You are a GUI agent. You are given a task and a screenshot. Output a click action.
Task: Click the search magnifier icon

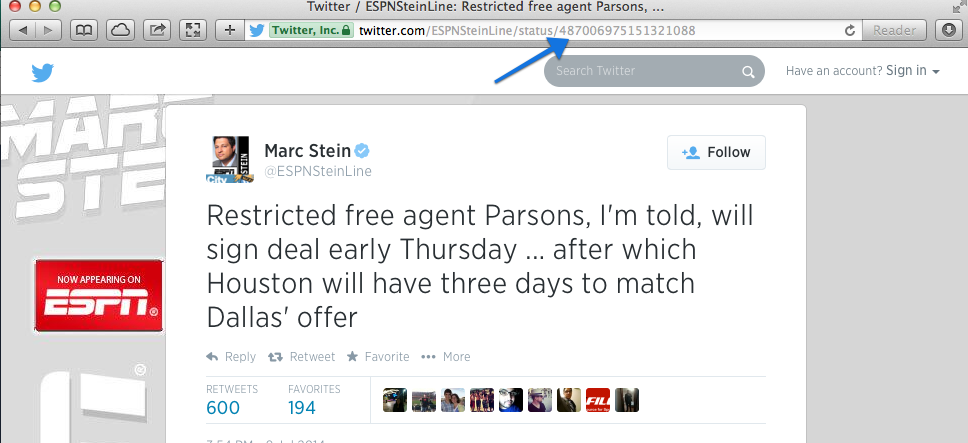(x=748, y=72)
